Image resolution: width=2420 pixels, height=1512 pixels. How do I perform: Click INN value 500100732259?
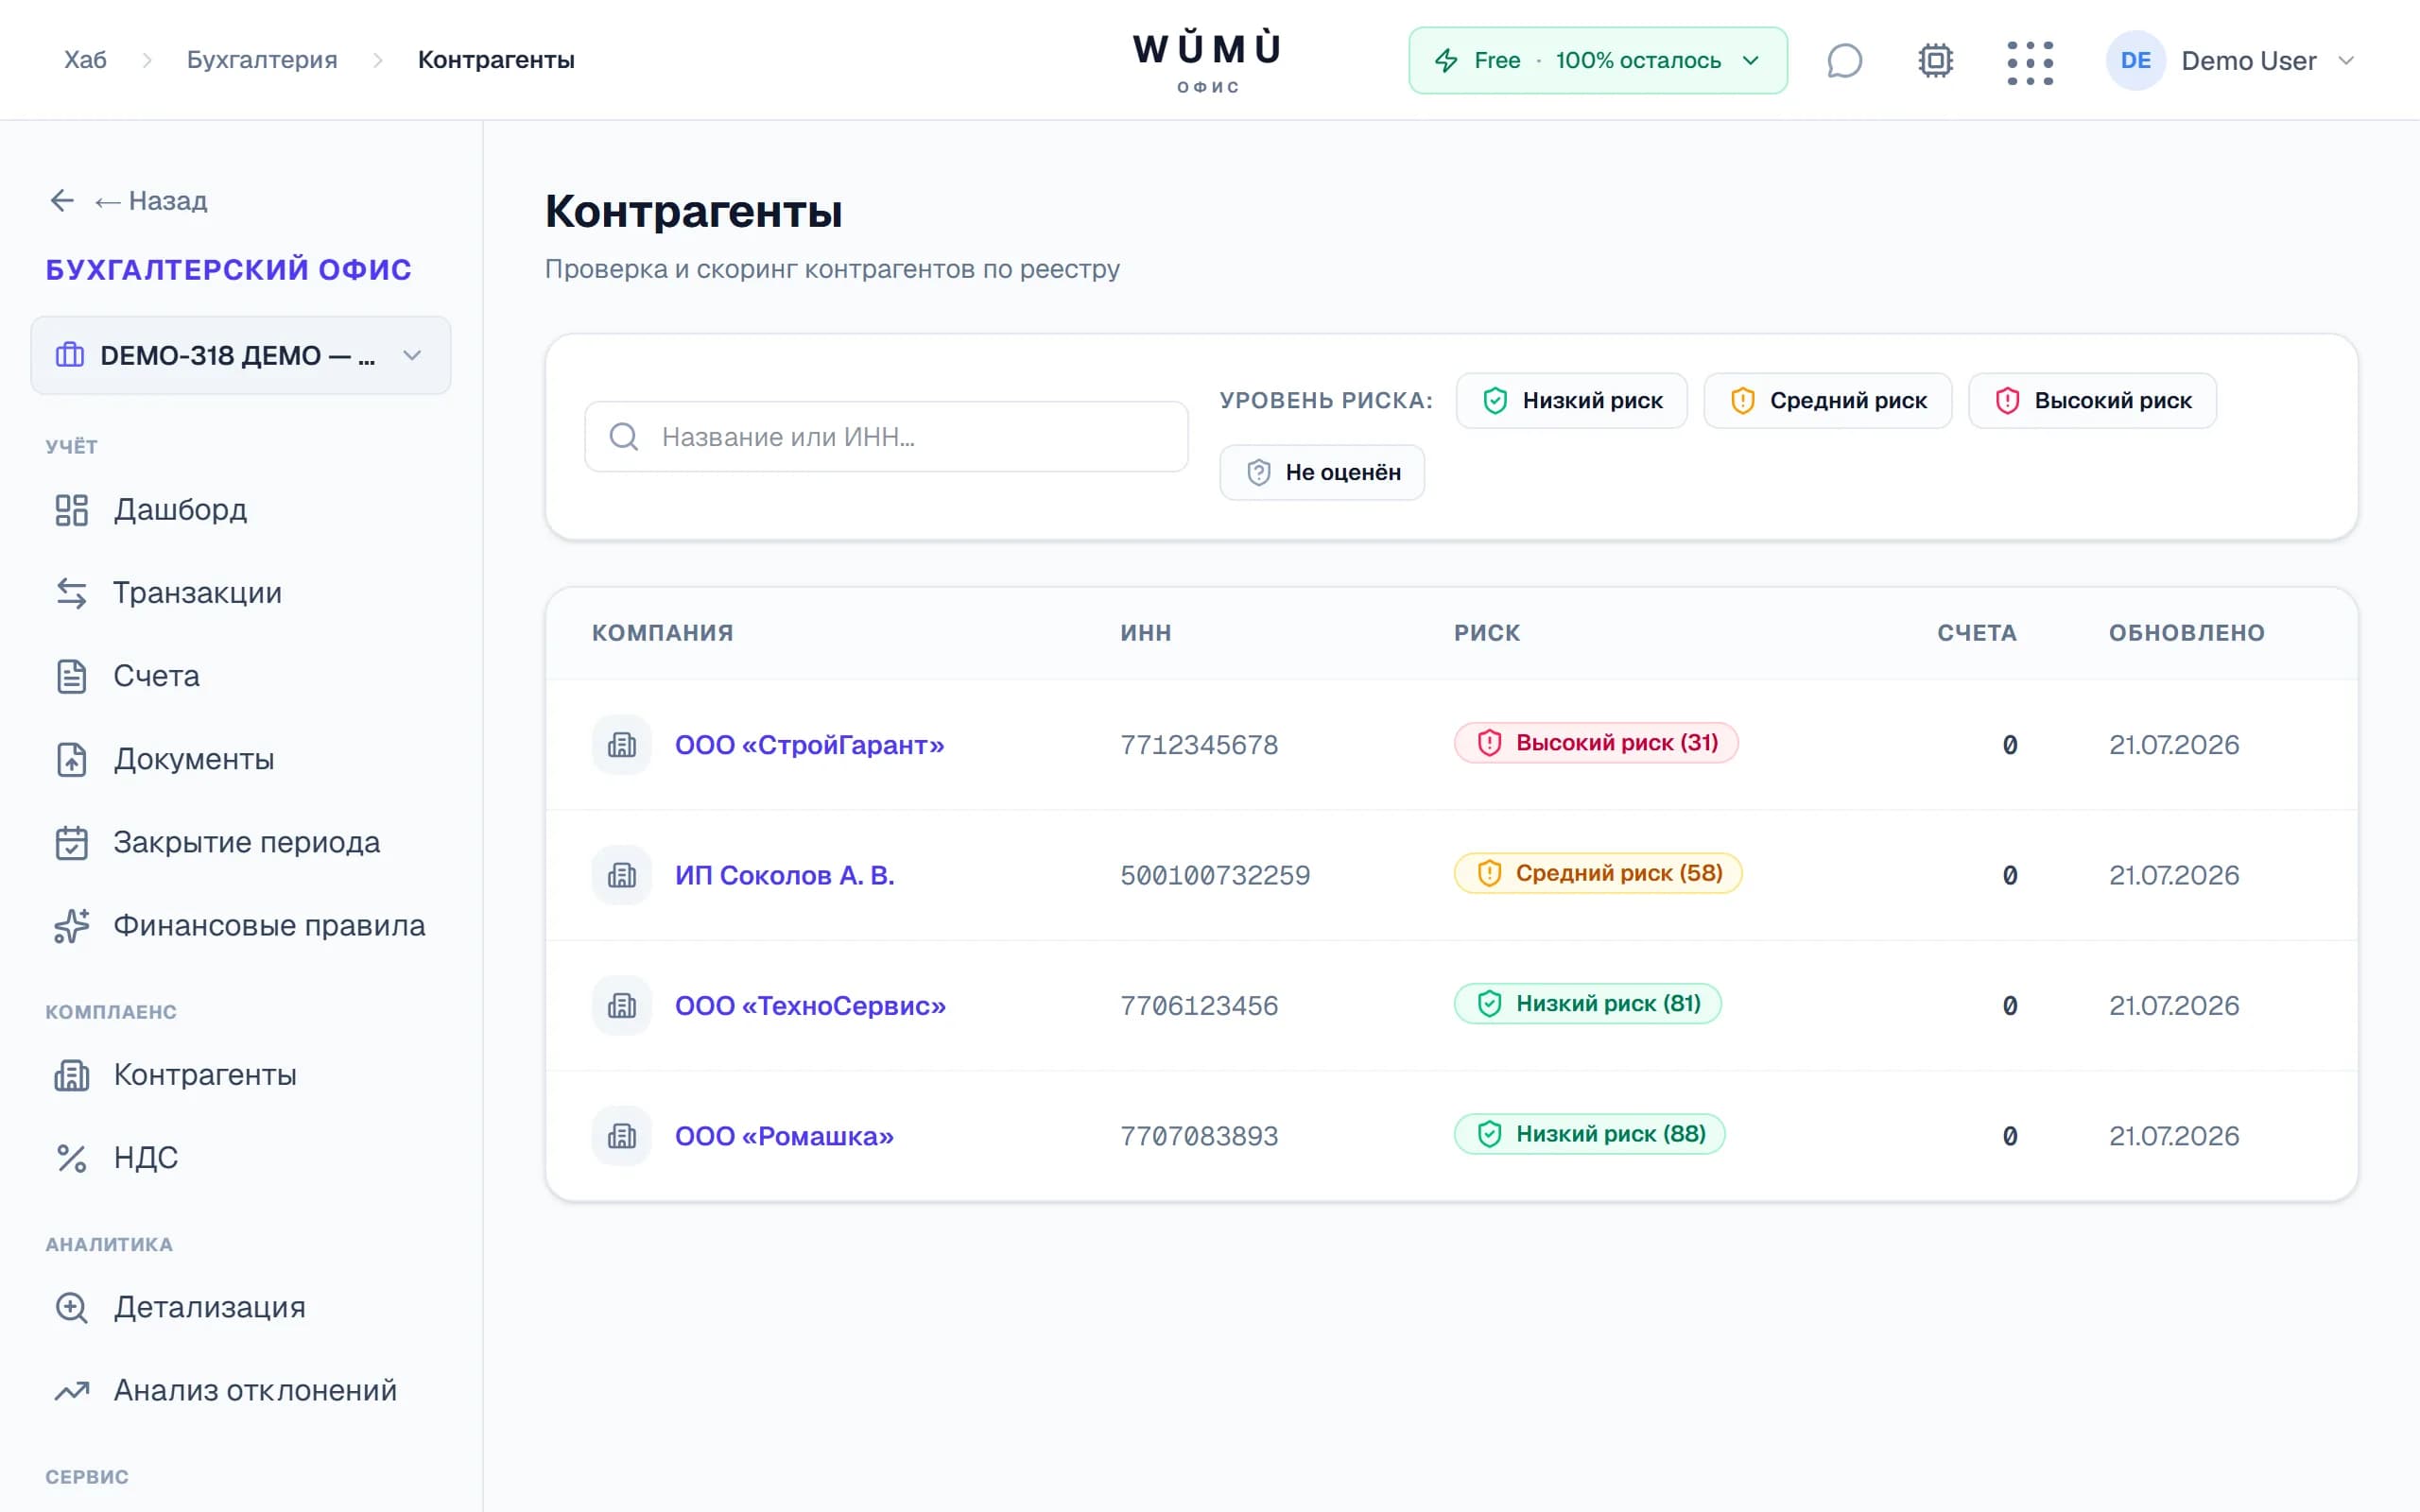pyautogui.click(x=1215, y=875)
